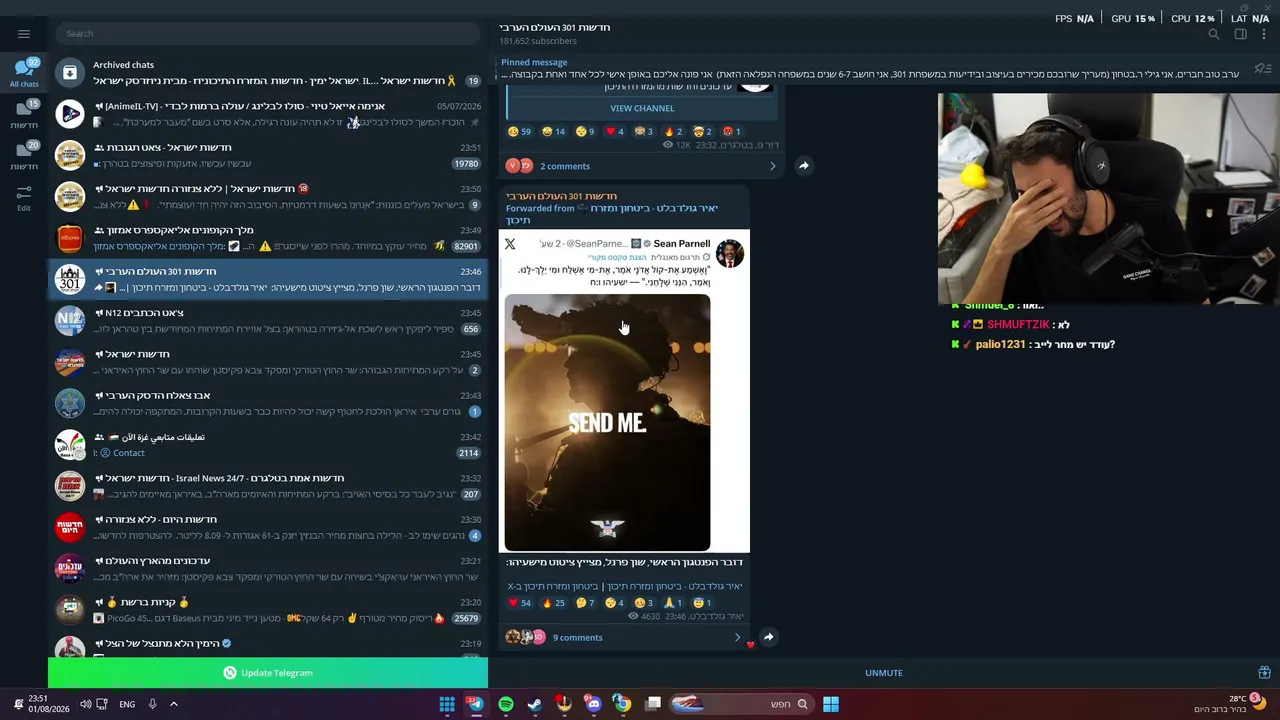Open the taskbar weather widget
1280x720 pixels.
1230,704
